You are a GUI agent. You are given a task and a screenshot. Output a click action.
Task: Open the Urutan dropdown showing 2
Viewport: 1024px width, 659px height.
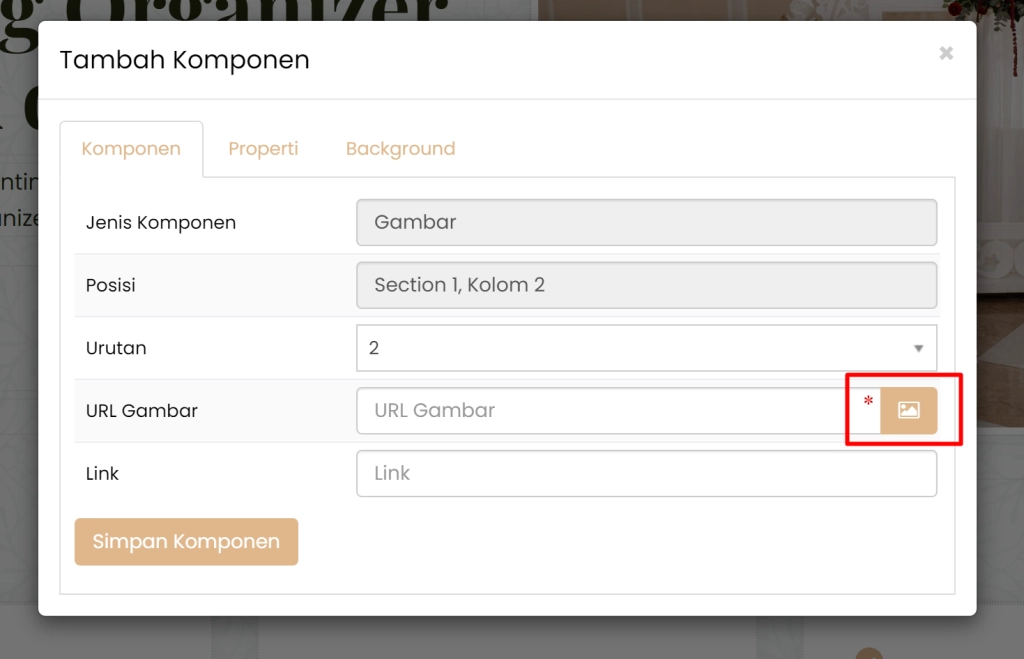click(x=630, y=348)
